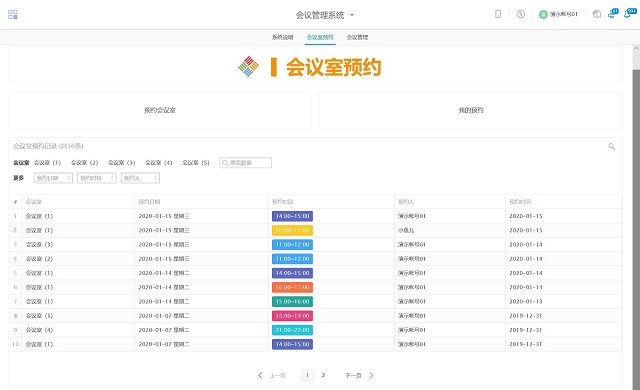640x390 pixels.
Task: Click the 搜索数据 search input
Action: (x=245, y=163)
